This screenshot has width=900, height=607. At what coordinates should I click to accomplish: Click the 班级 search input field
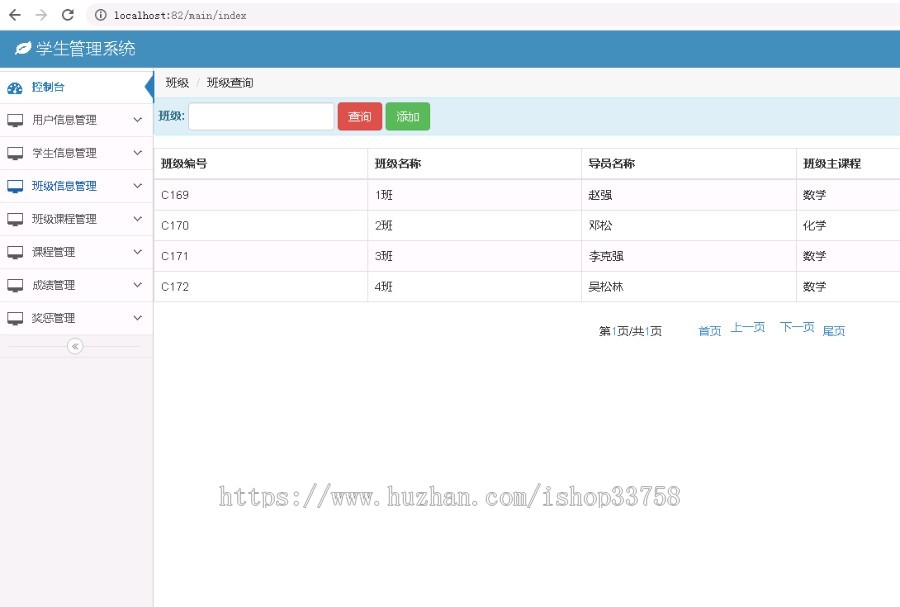click(261, 116)
